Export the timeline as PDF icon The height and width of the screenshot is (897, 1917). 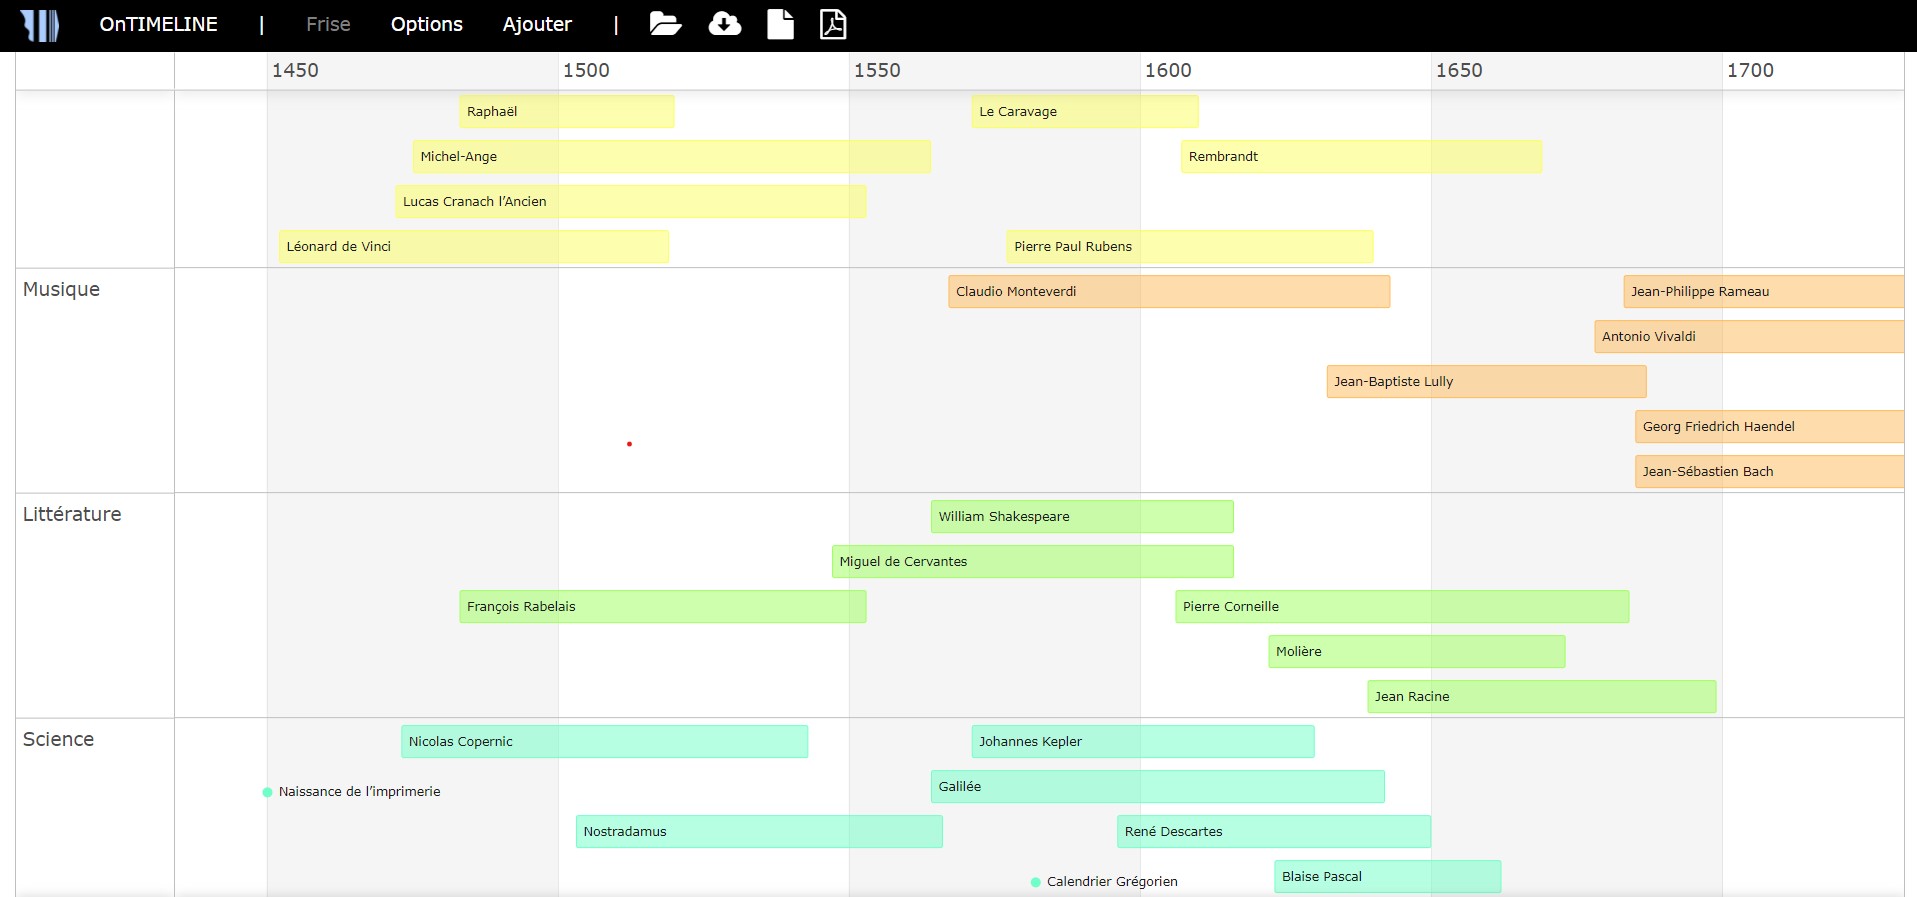tap(833, 24)
